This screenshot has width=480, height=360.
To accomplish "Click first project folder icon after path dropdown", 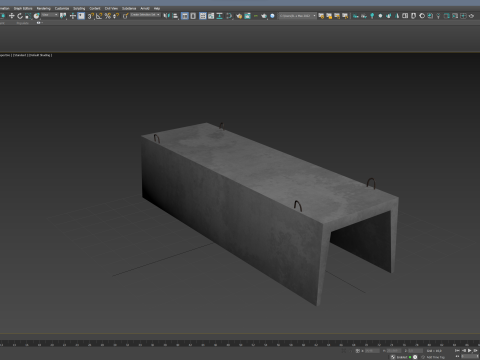I will [321, 16].
